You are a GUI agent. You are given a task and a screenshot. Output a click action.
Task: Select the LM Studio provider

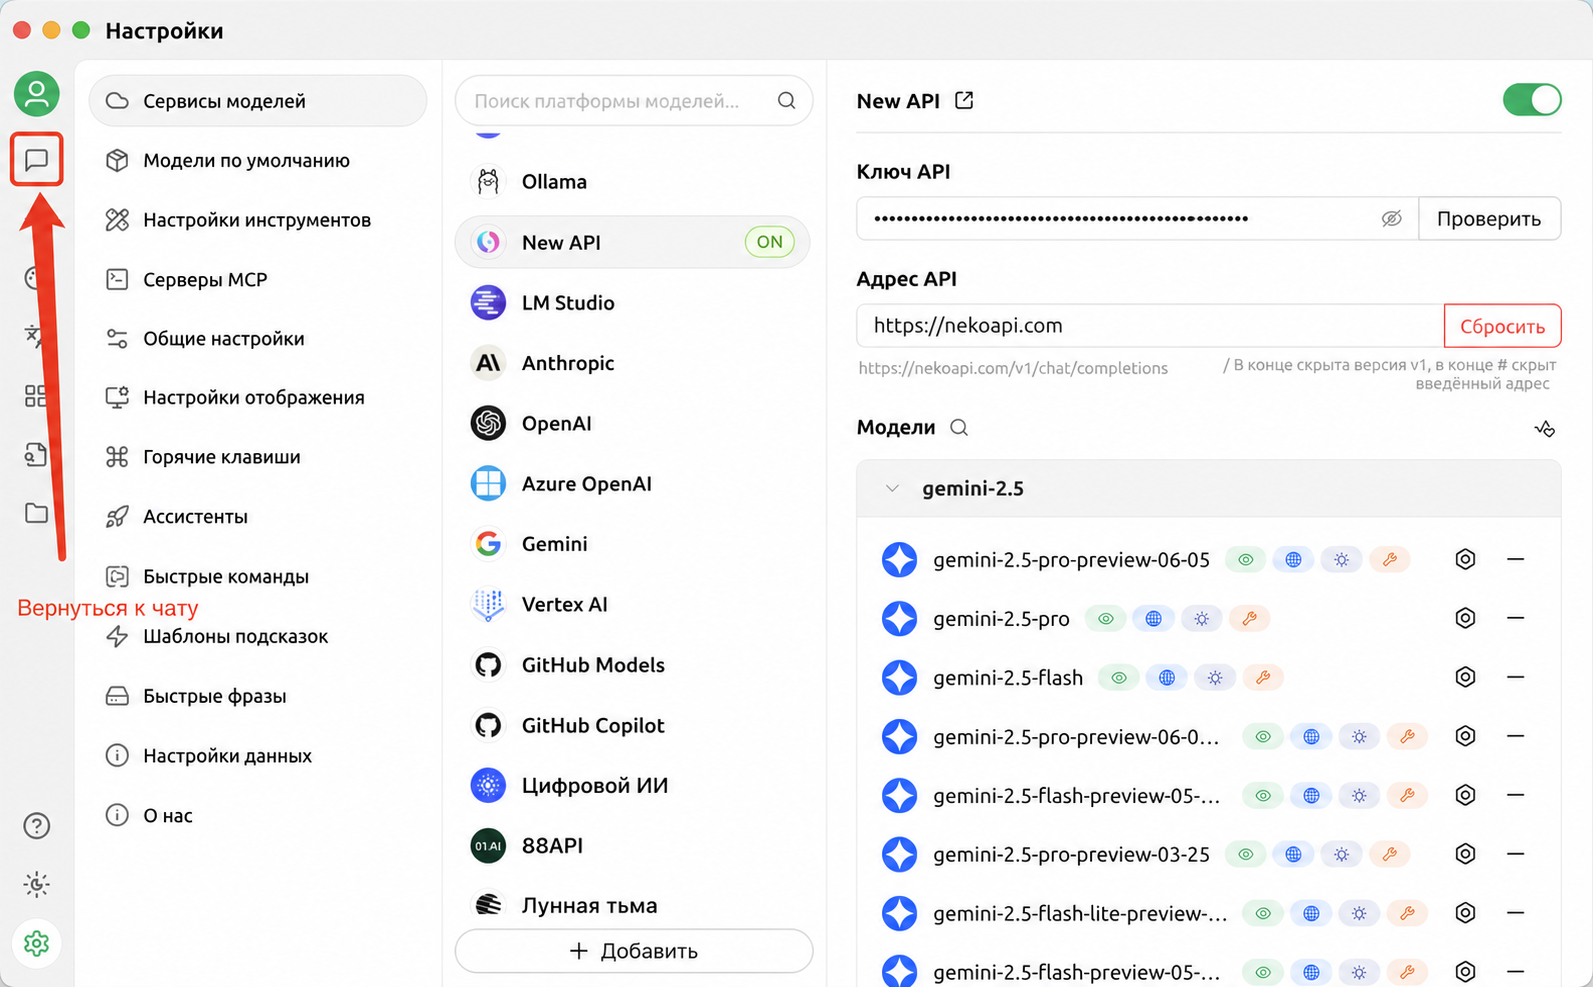[x=633, y=303]
